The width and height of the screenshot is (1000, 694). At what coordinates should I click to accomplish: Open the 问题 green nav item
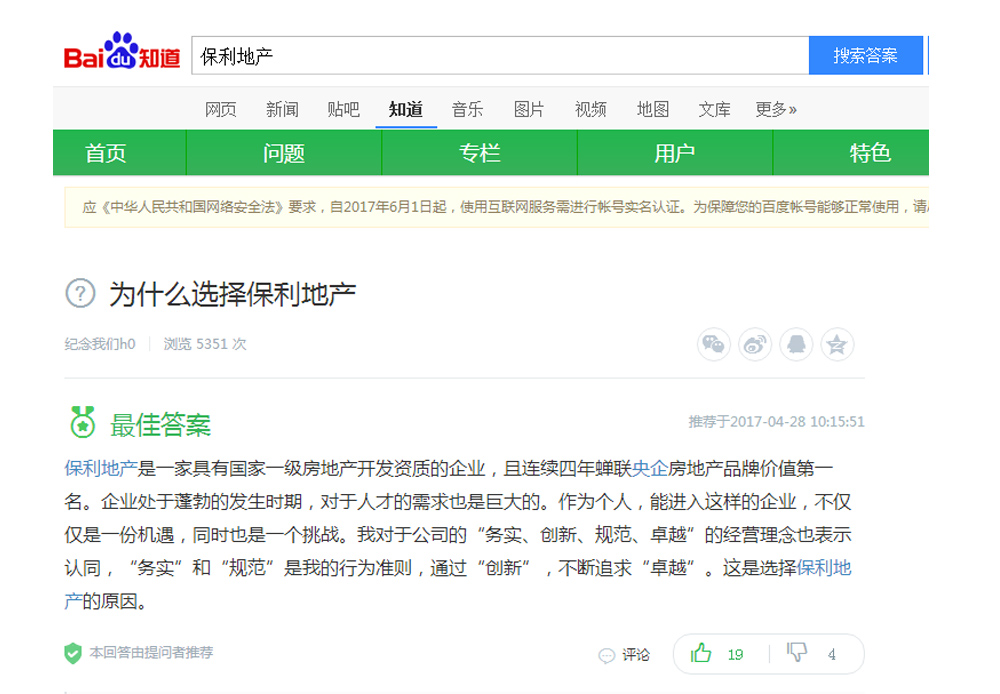284,153
